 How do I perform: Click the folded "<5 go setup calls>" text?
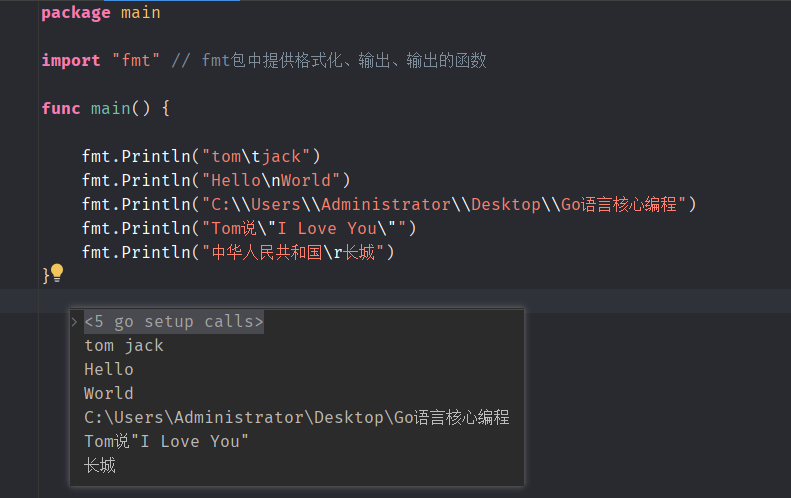click(174, 321)
